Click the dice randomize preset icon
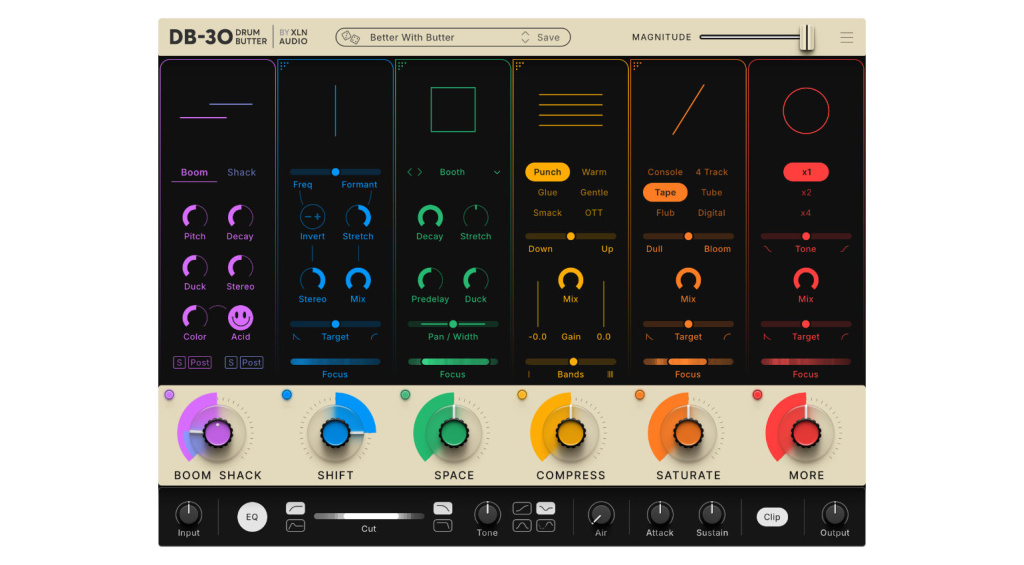1024x565 pixels. pyautogui.click(x=351, y=37)
